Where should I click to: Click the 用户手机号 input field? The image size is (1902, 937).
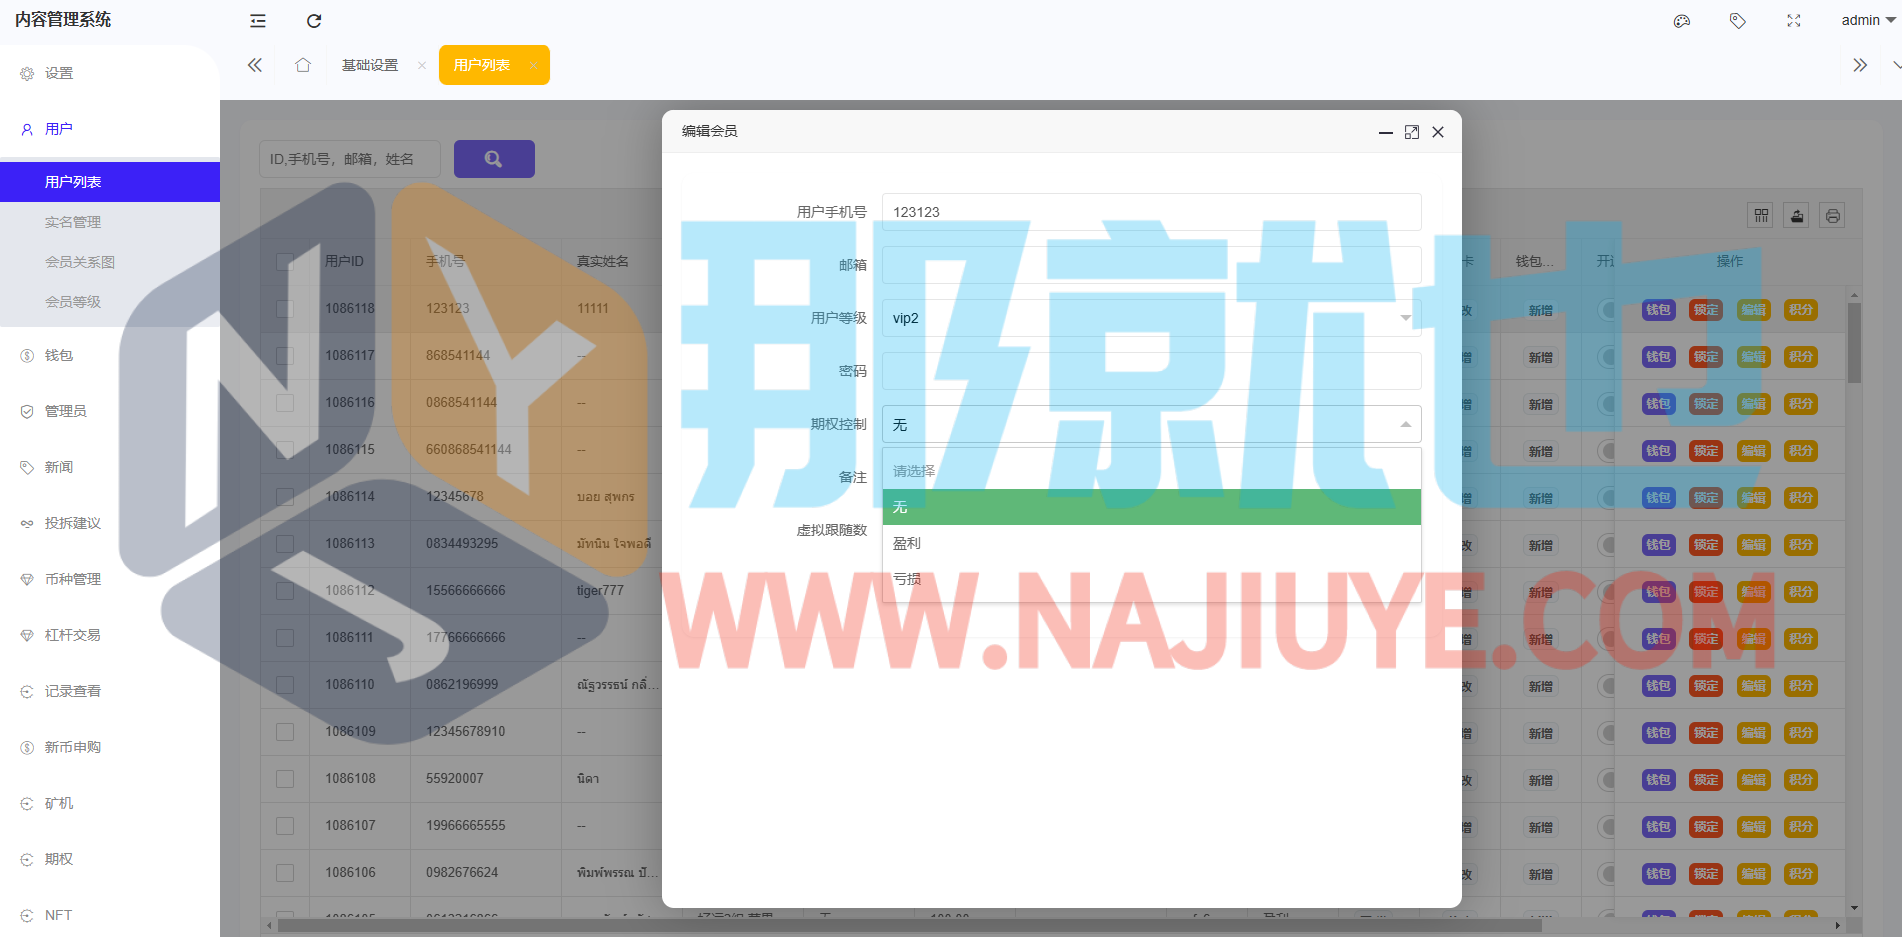point(1151,212)
